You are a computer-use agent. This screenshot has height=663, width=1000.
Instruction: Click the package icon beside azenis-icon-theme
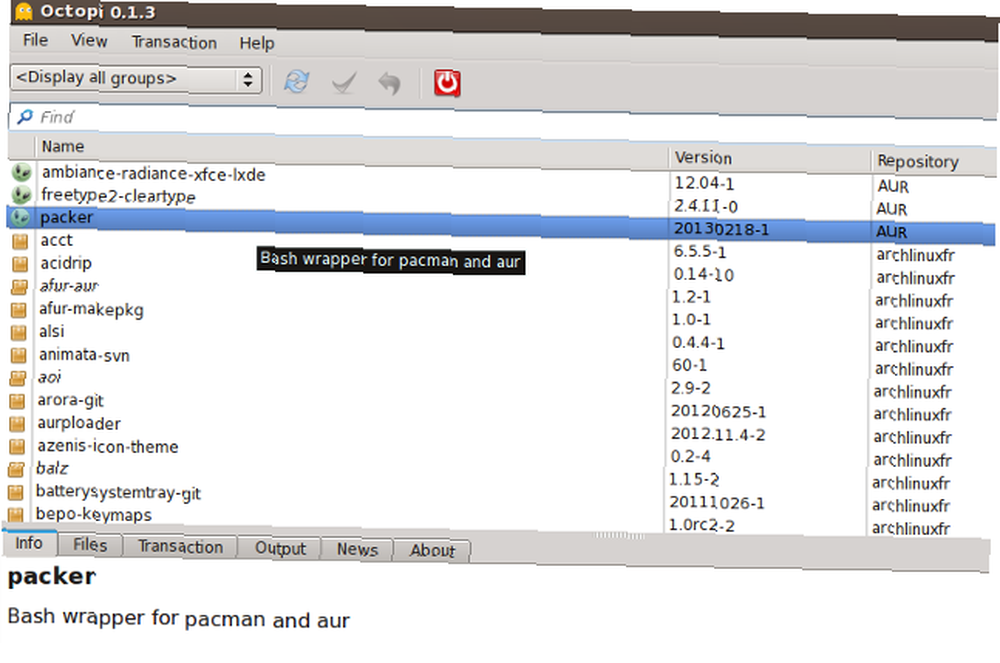point(17,446)
